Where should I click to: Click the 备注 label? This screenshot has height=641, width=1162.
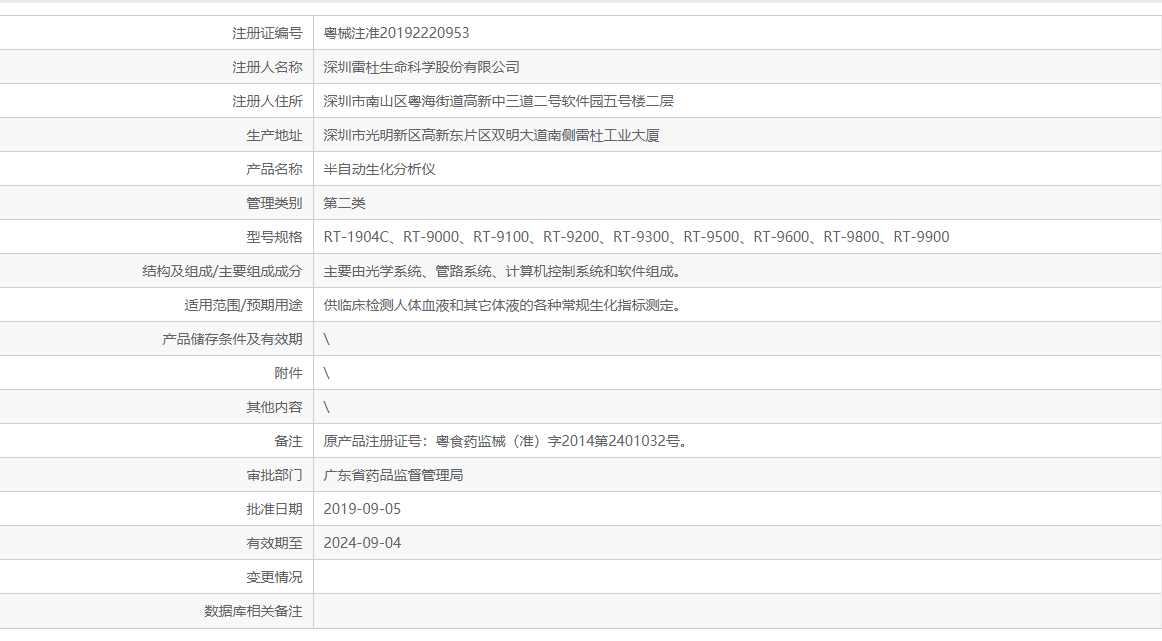288,441
